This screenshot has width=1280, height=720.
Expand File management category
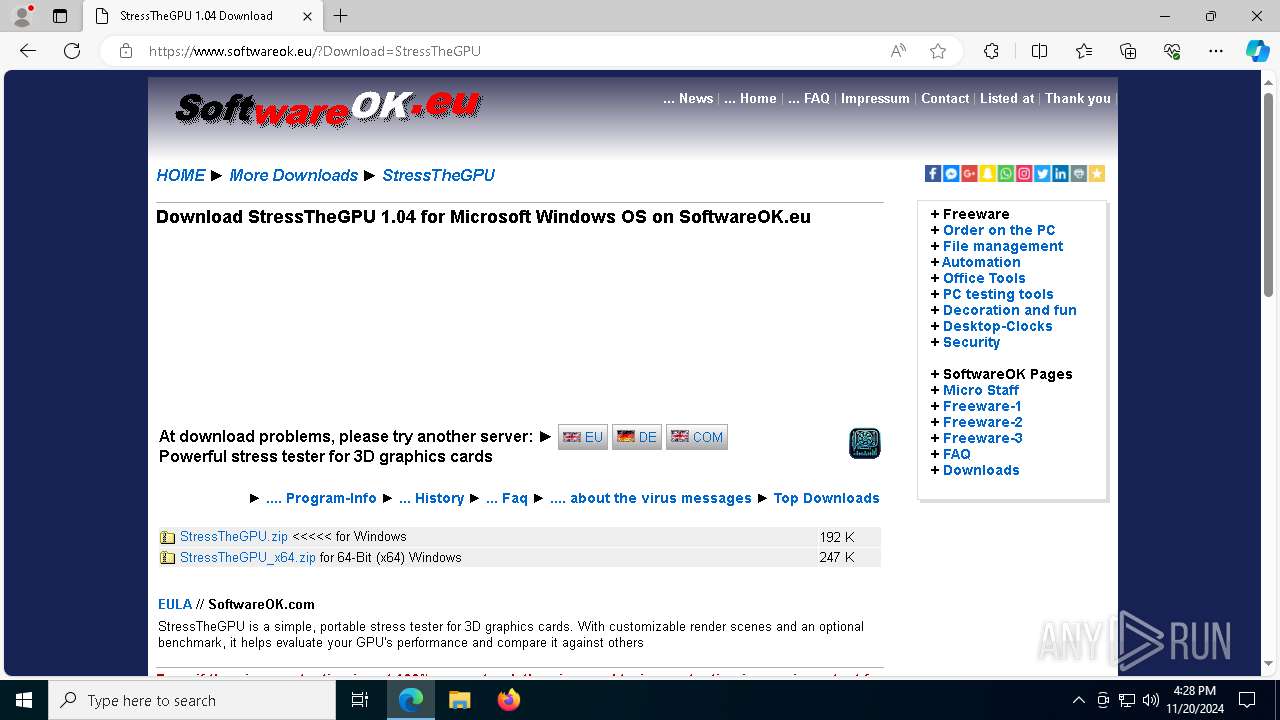(1003, 246)
